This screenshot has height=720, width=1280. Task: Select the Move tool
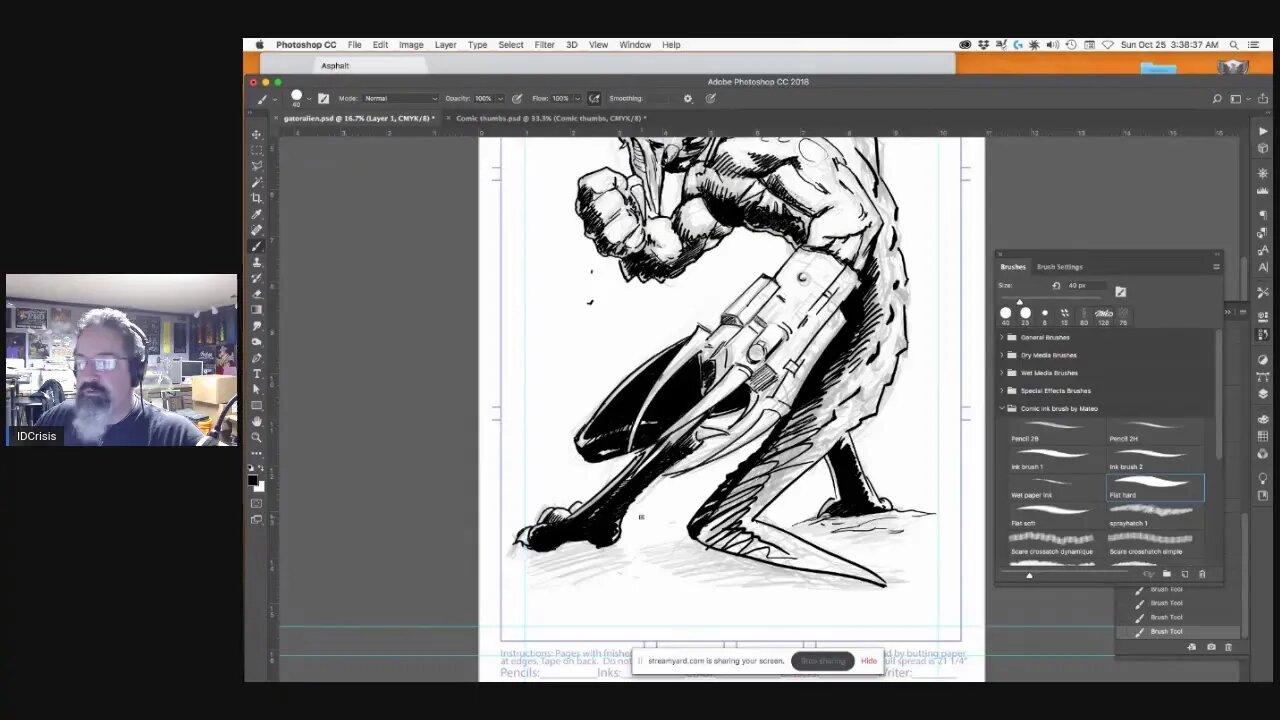[257, 134]
